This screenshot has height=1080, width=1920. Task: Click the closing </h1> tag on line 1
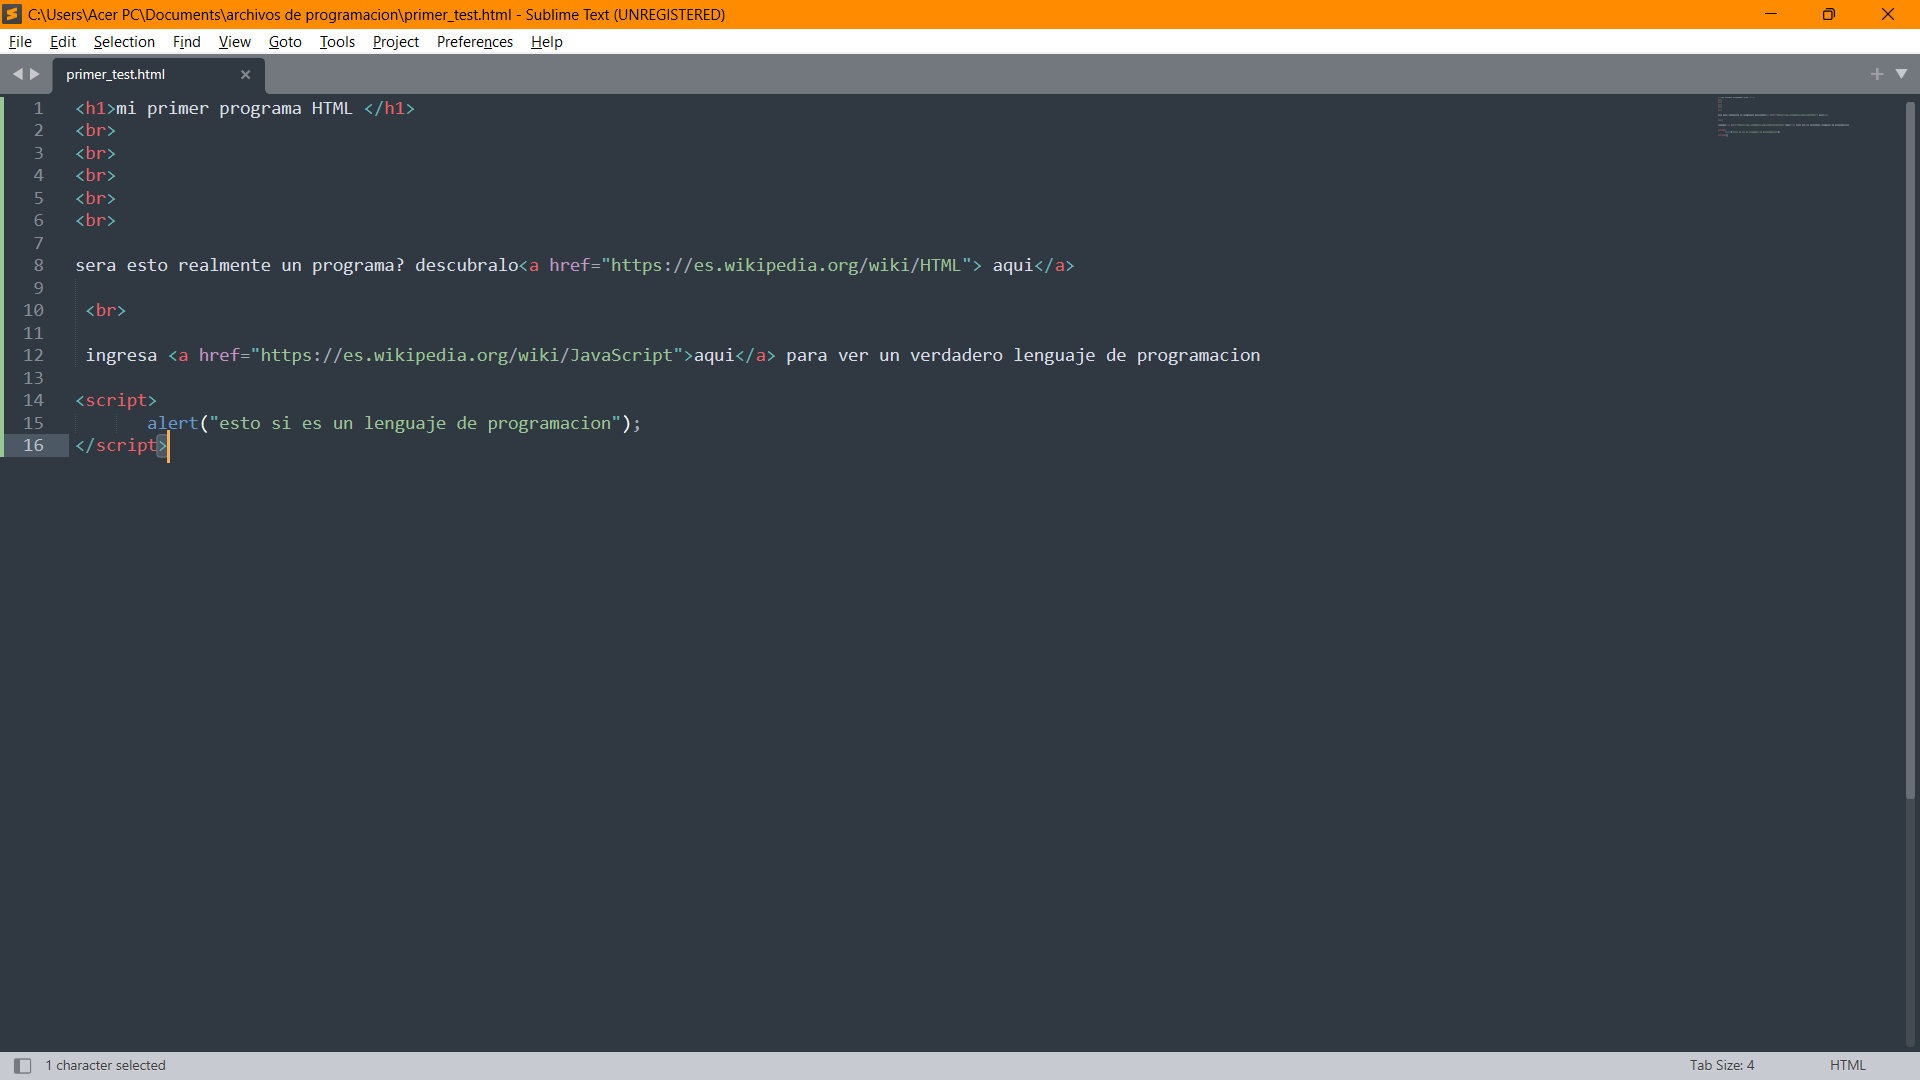point(389,108)
